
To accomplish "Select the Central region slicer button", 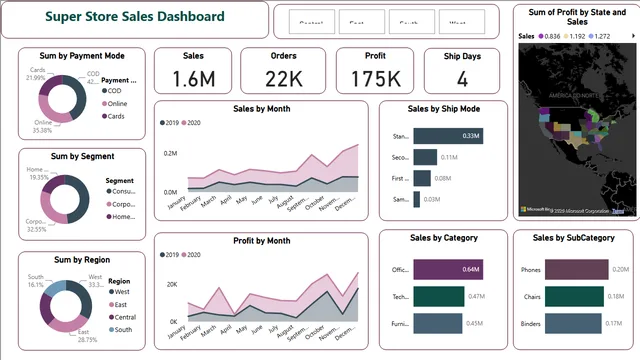I will [312, 22].
